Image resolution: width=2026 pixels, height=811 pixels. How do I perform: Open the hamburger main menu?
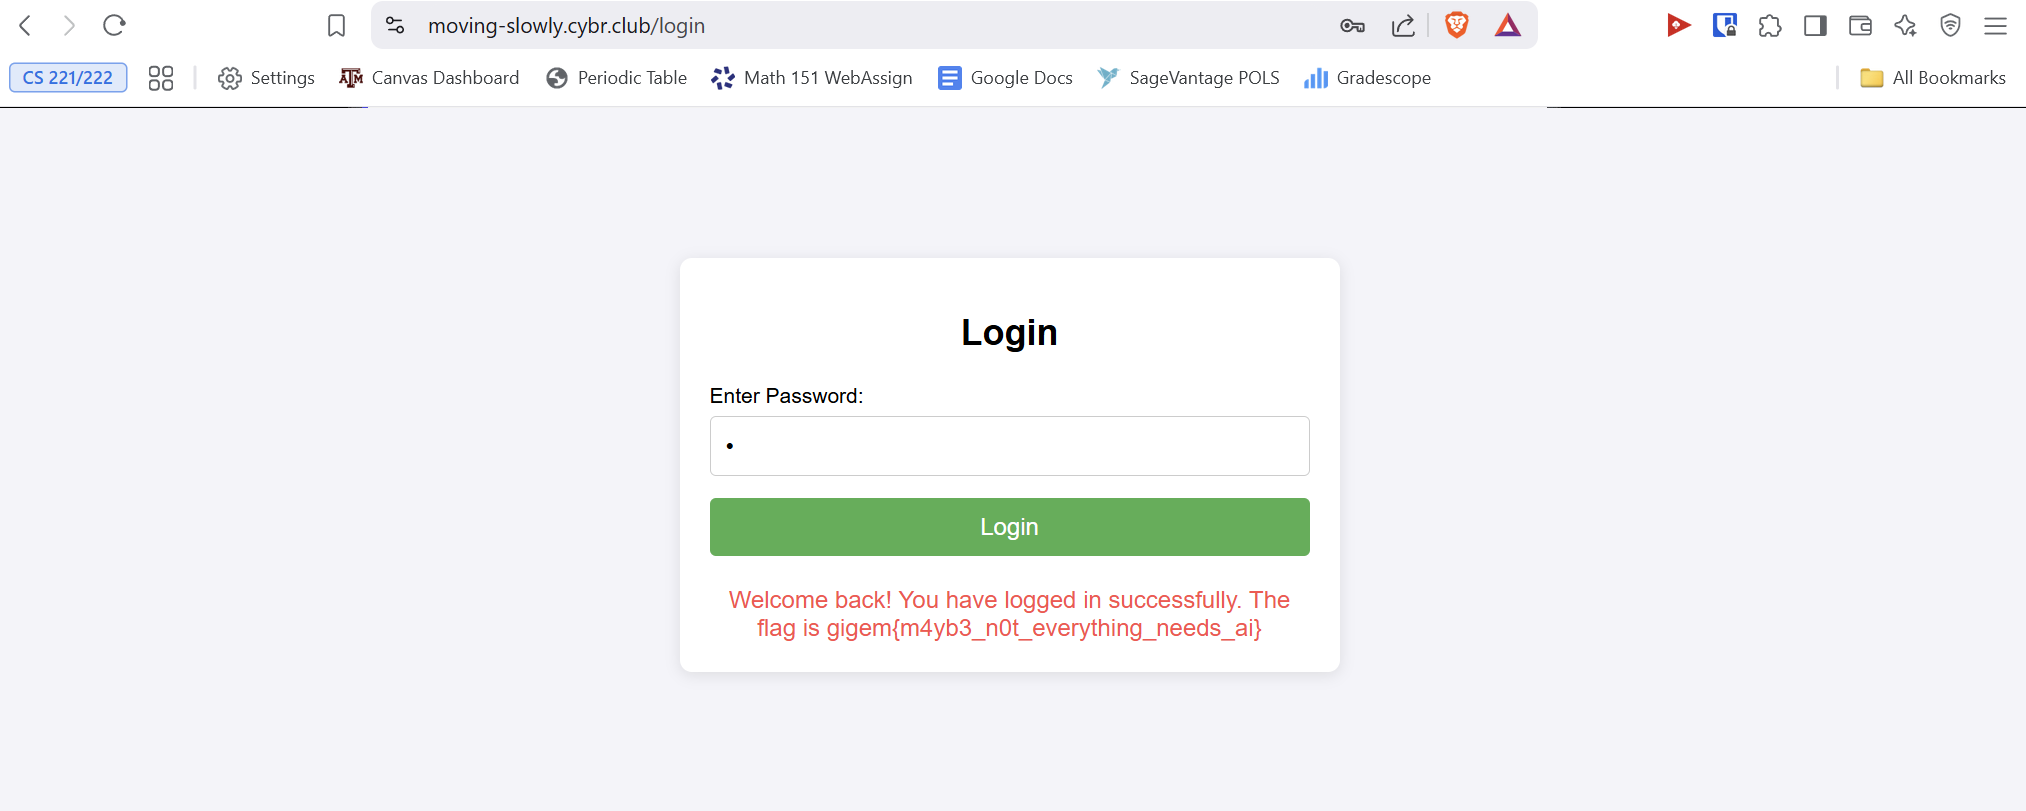pyautogui.click(x=1995, y=26)
